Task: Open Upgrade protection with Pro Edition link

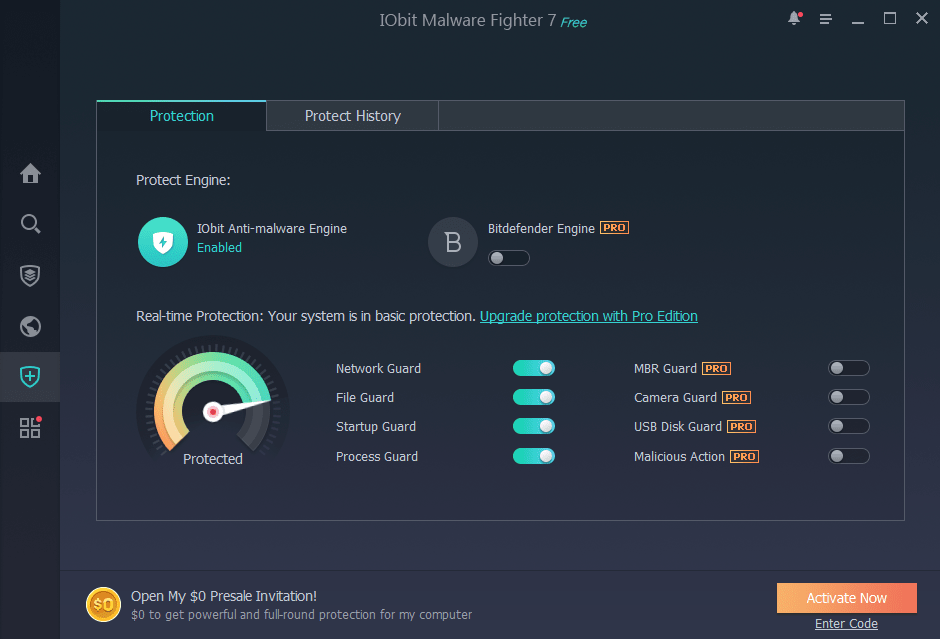Action: pyautogui.click(x=588, y=316)
